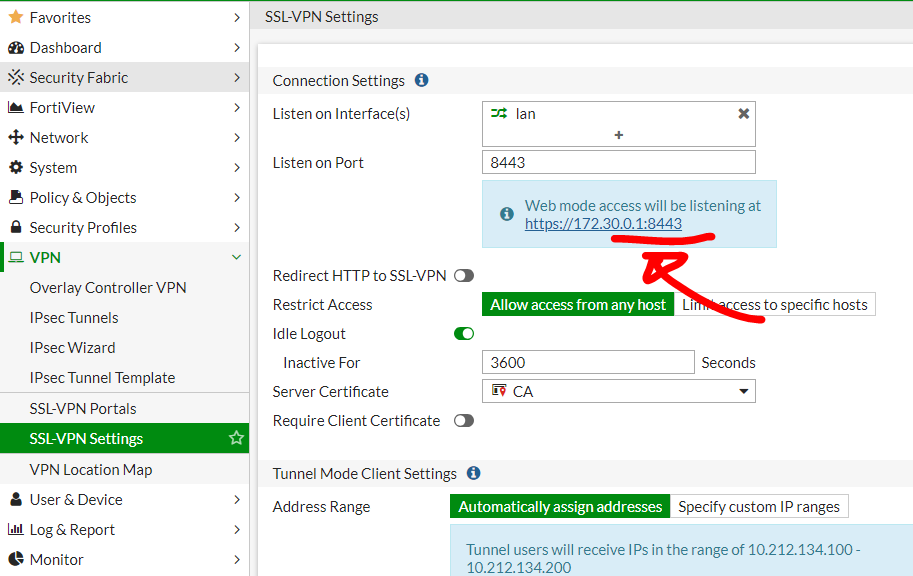The height and width of the screenshot is (576, 913).
Task: Expand Security Fabric menu chevron
Action: pyautogui.click(x=236, y=77)
